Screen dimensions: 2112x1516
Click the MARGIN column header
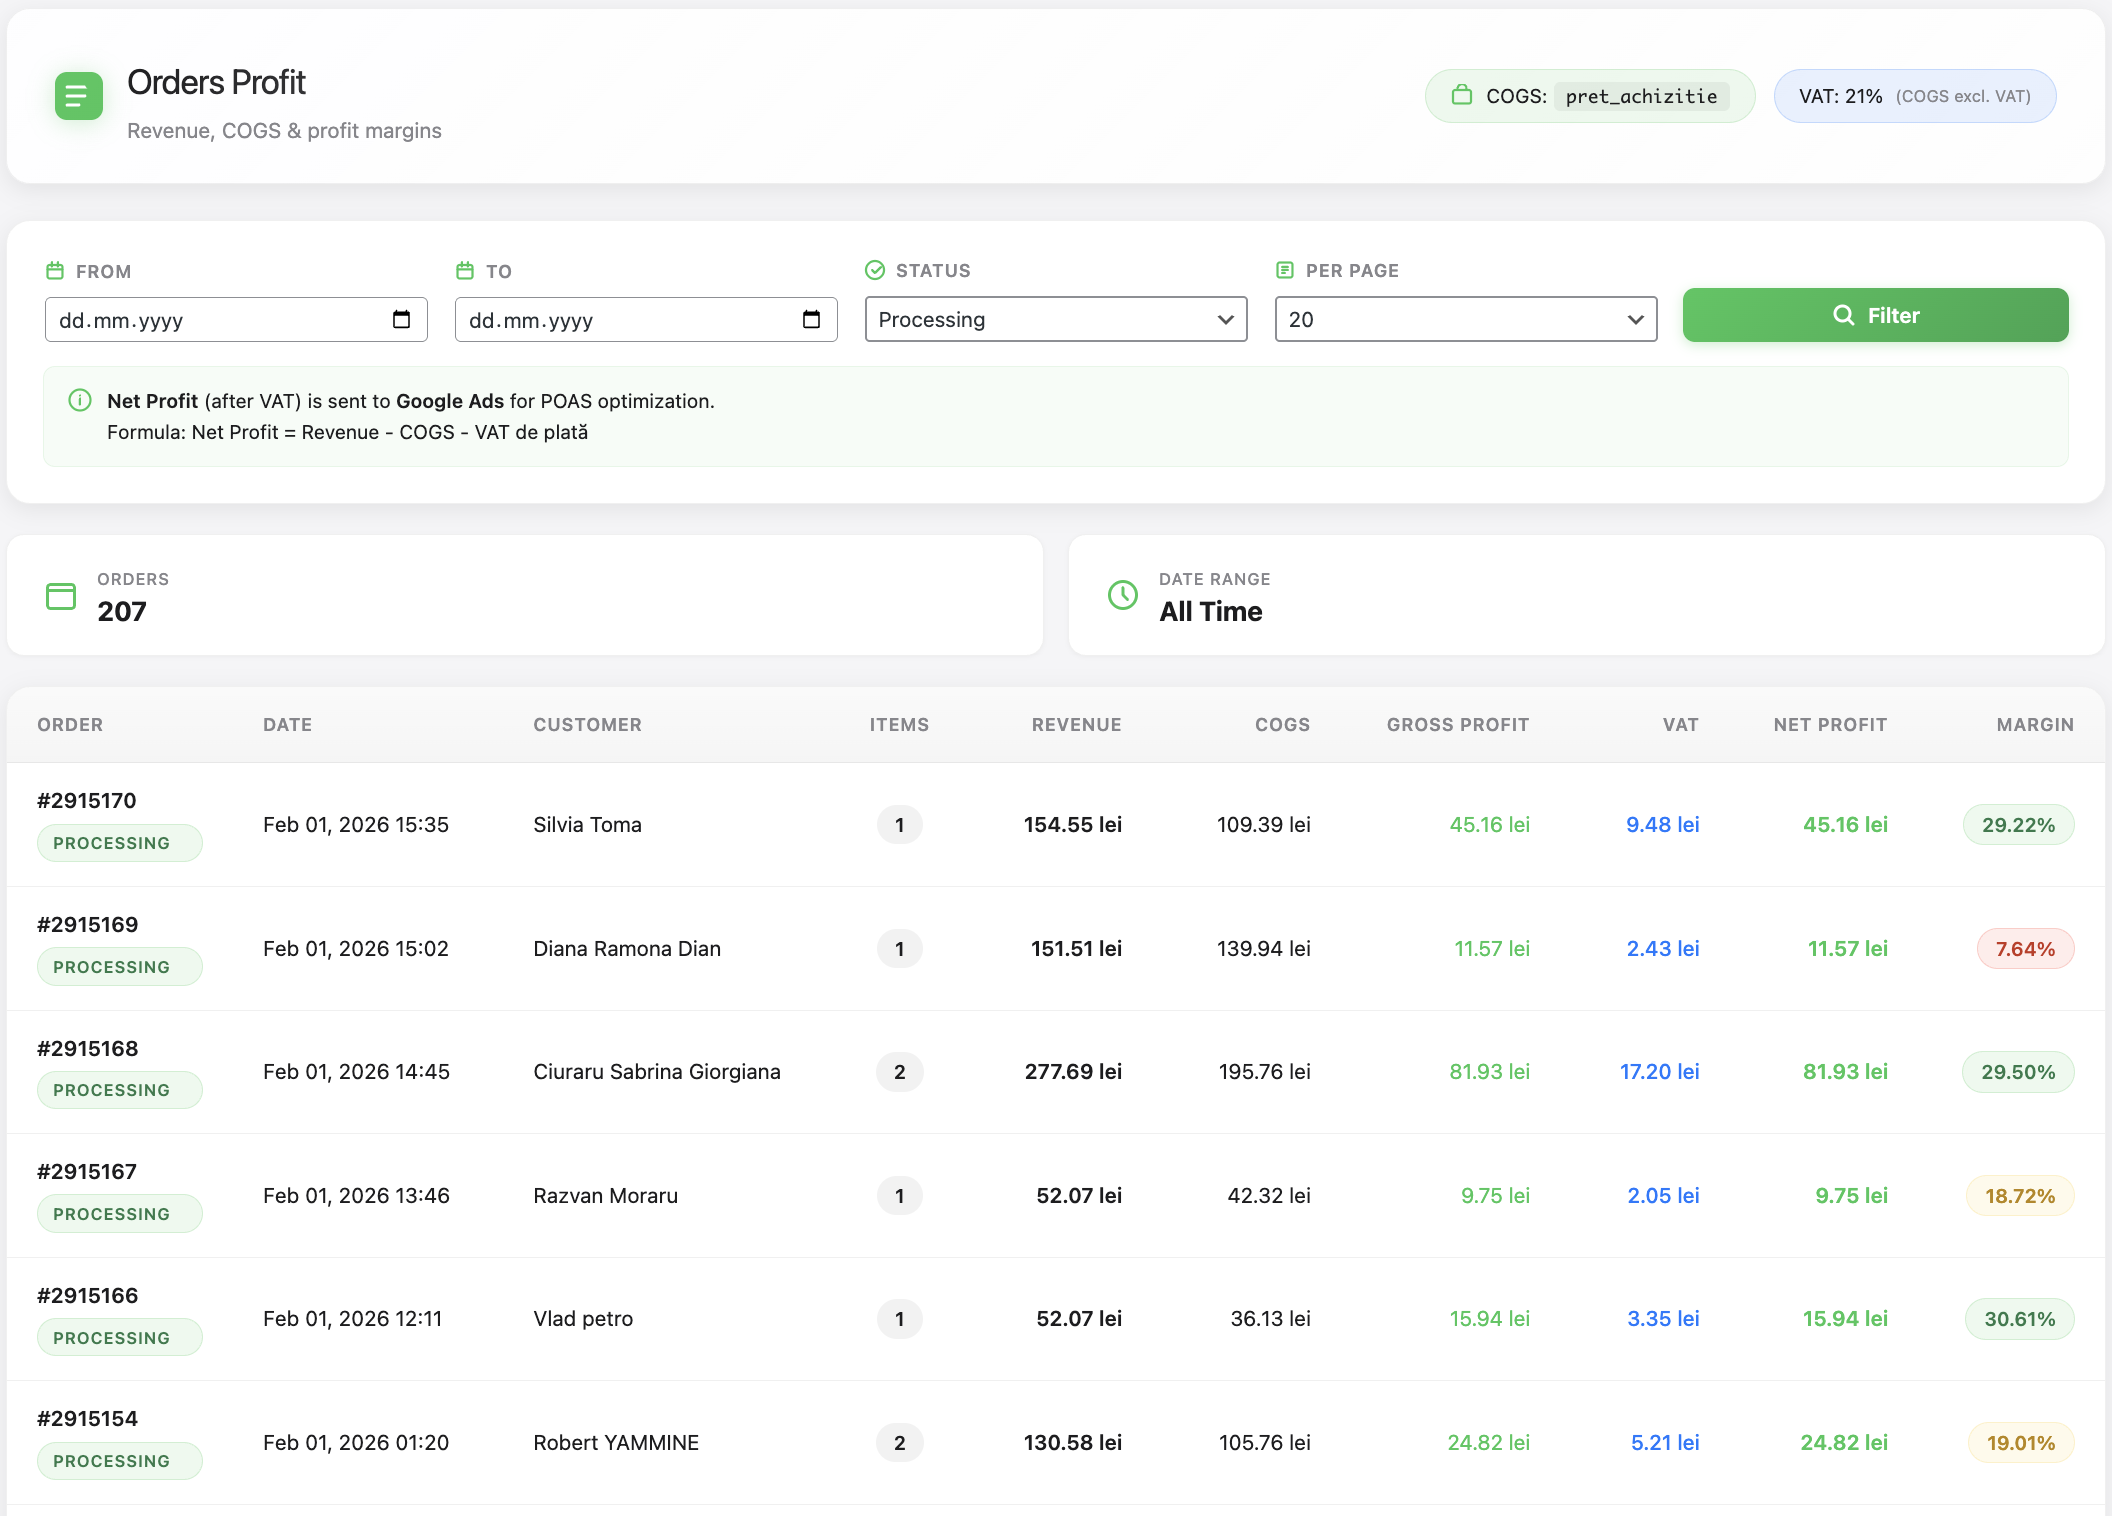pos(2035,724)
